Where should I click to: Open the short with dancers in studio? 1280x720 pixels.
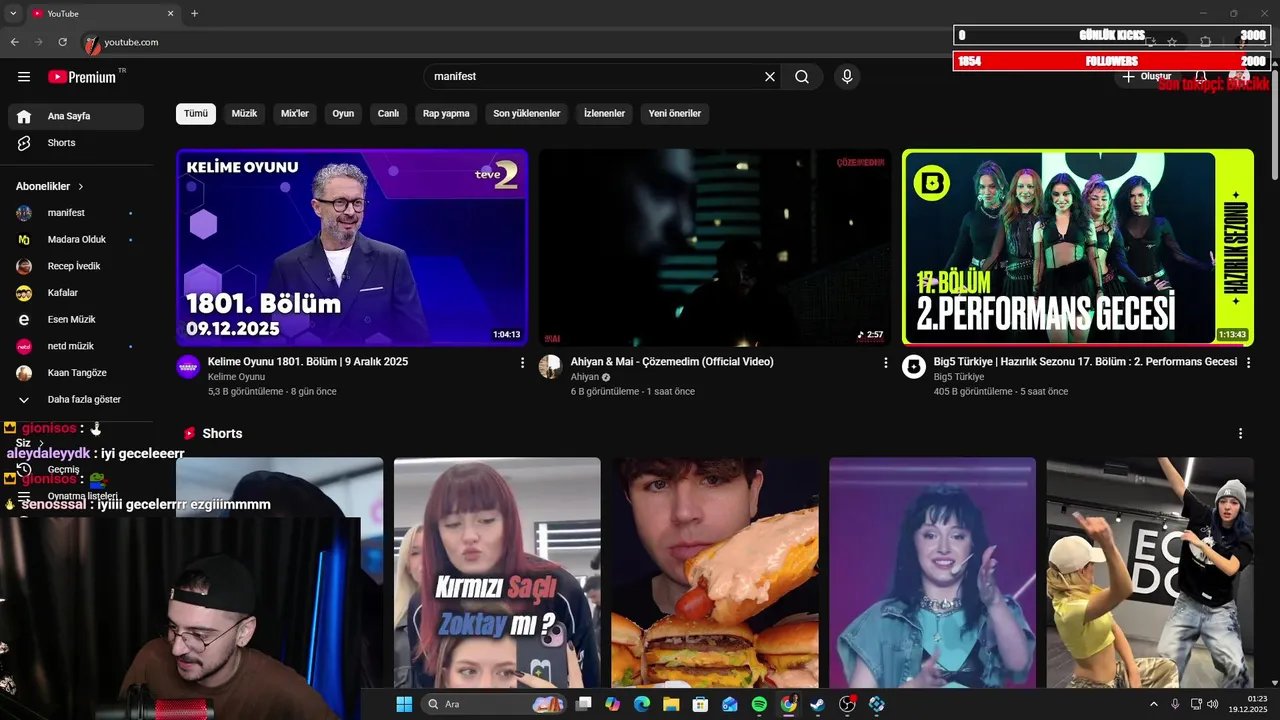pyautogui.click(x=1150, y=572)
